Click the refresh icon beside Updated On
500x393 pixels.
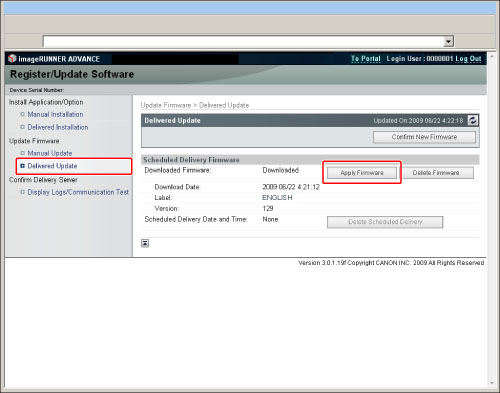pyautogui.click(x=473, y=120)
